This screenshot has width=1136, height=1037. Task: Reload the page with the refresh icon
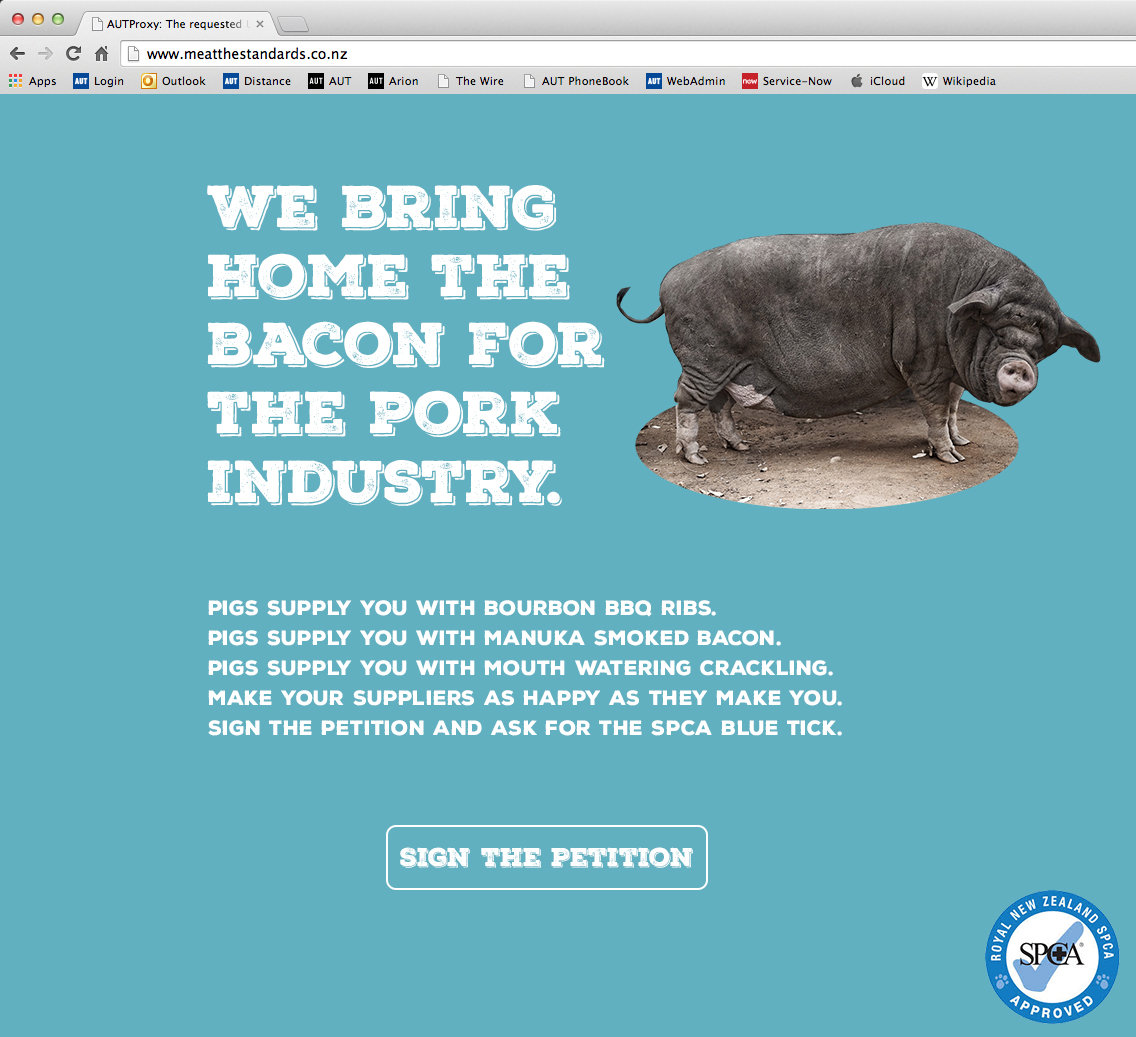[x=73, y=54]
